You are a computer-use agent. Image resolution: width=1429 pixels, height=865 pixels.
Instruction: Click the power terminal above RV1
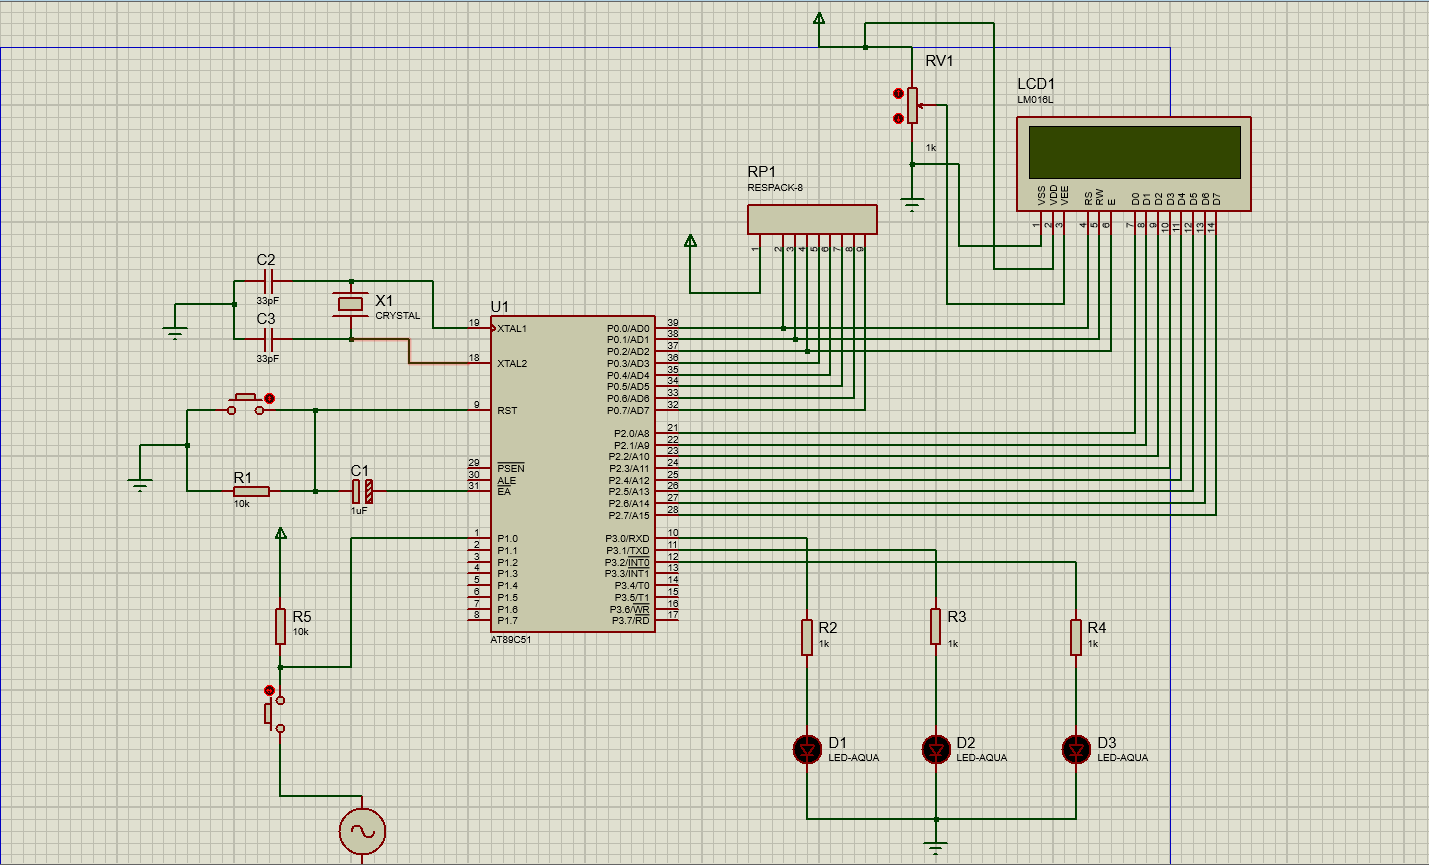[819, 18]
